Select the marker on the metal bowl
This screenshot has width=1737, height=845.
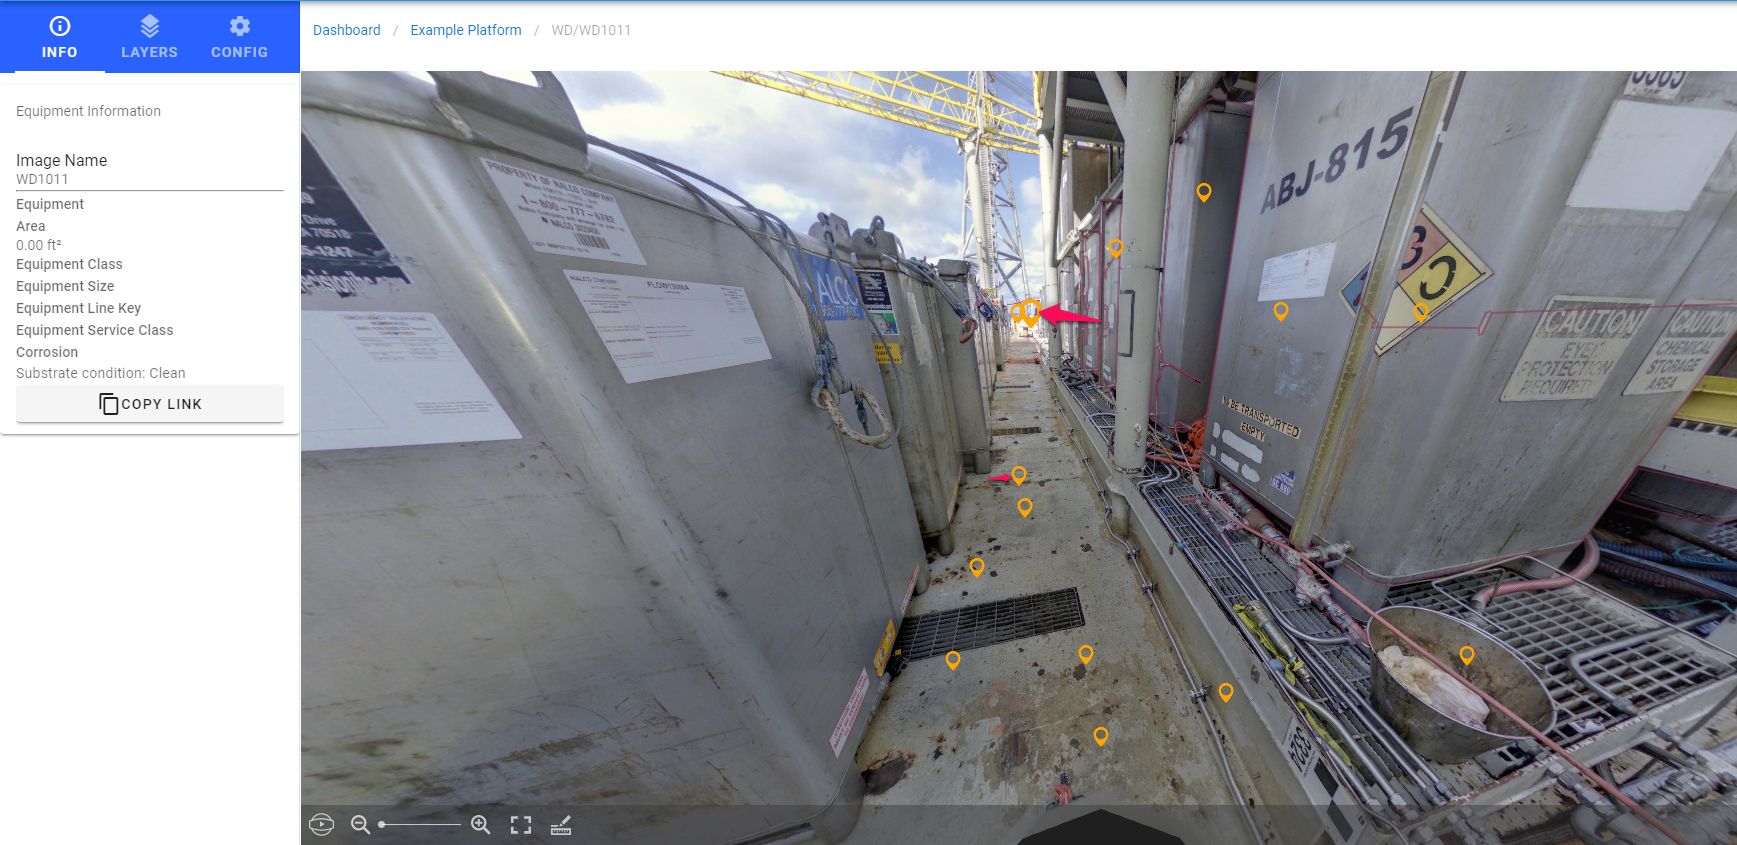1466,655
